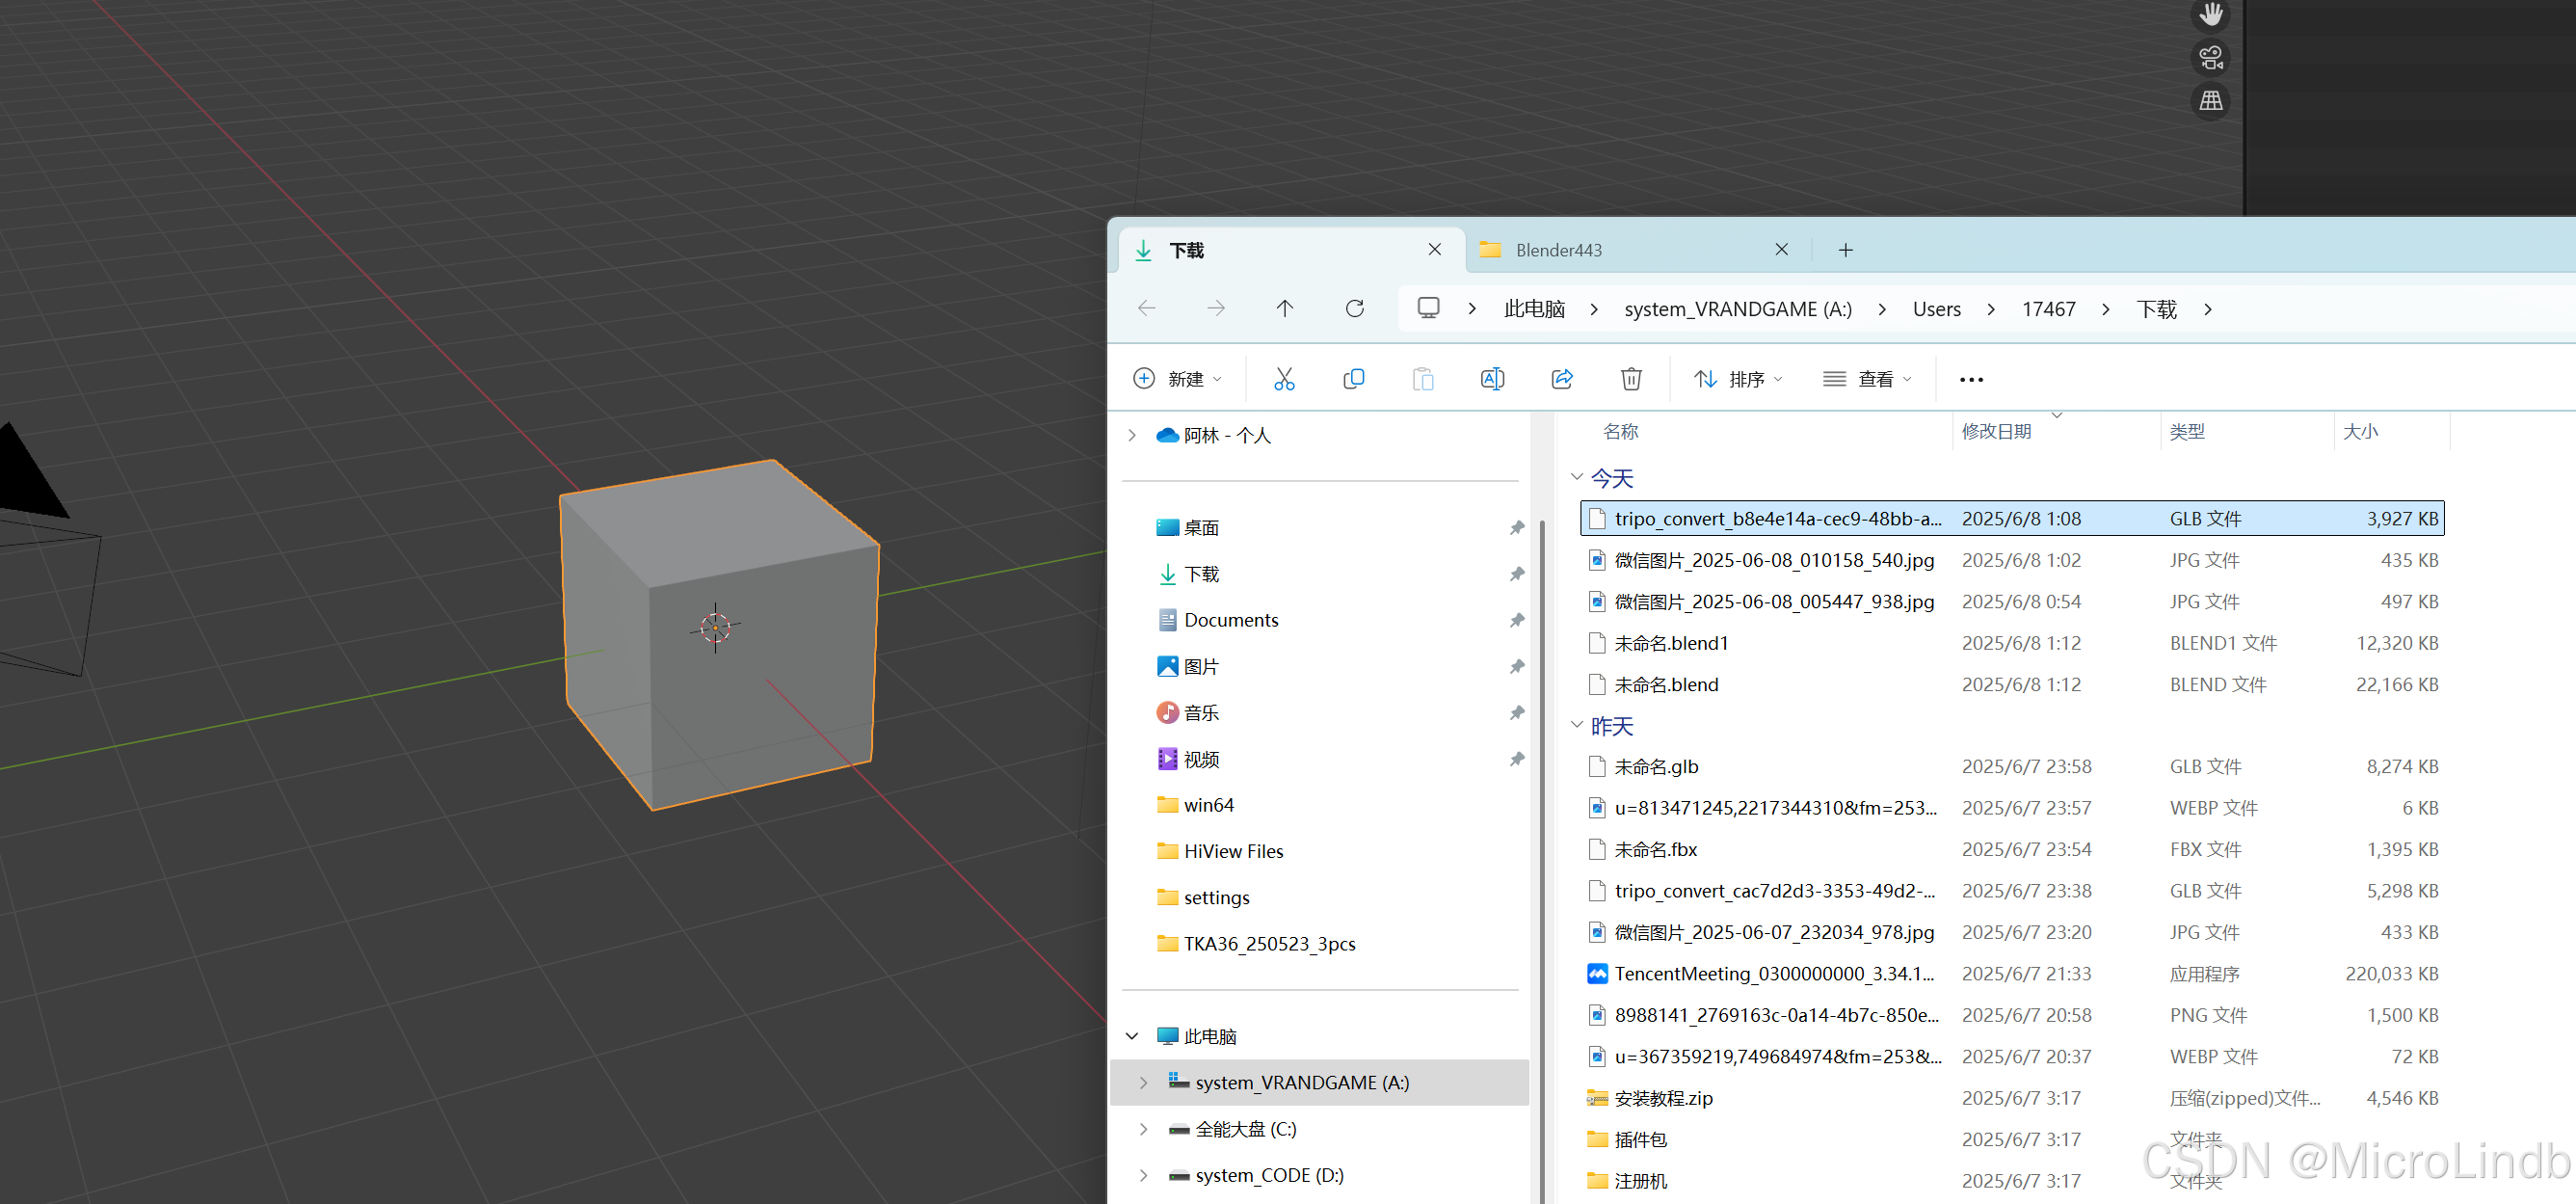Viewport: 2576px width, 1204px height.
Task: Collapse the 昨天 file group
Action: click(1577, 726)
